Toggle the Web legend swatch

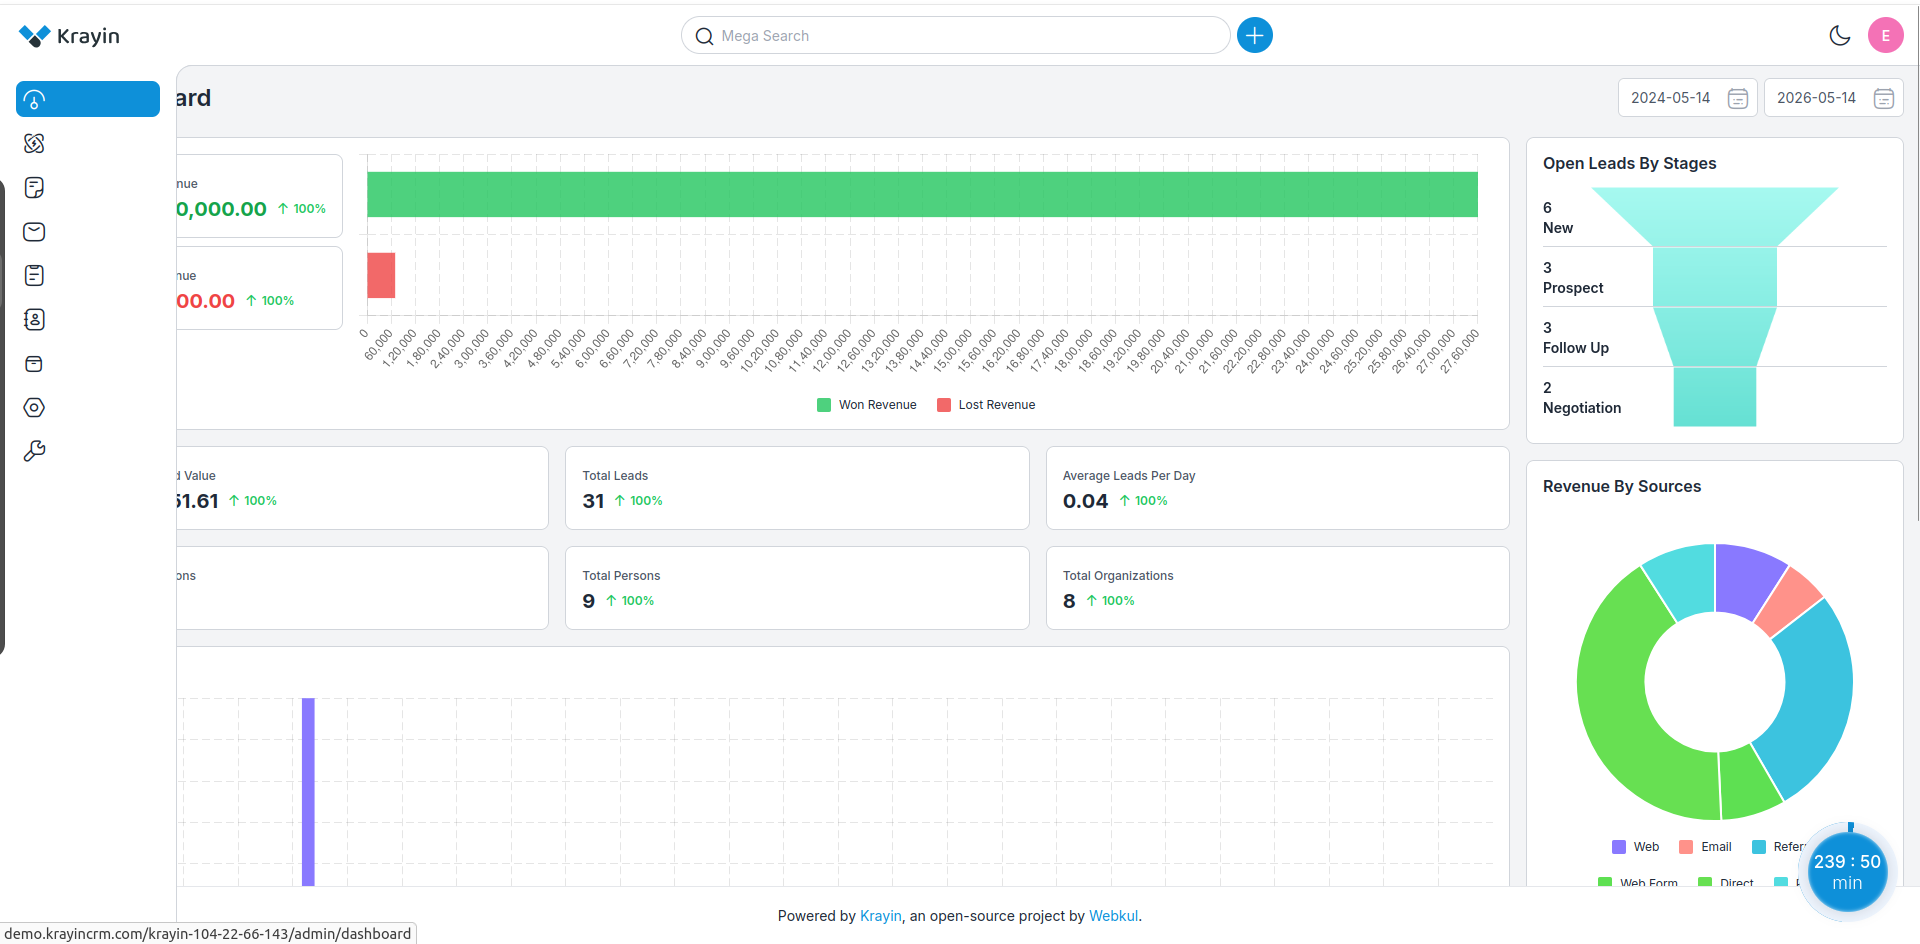(1618, 847)
